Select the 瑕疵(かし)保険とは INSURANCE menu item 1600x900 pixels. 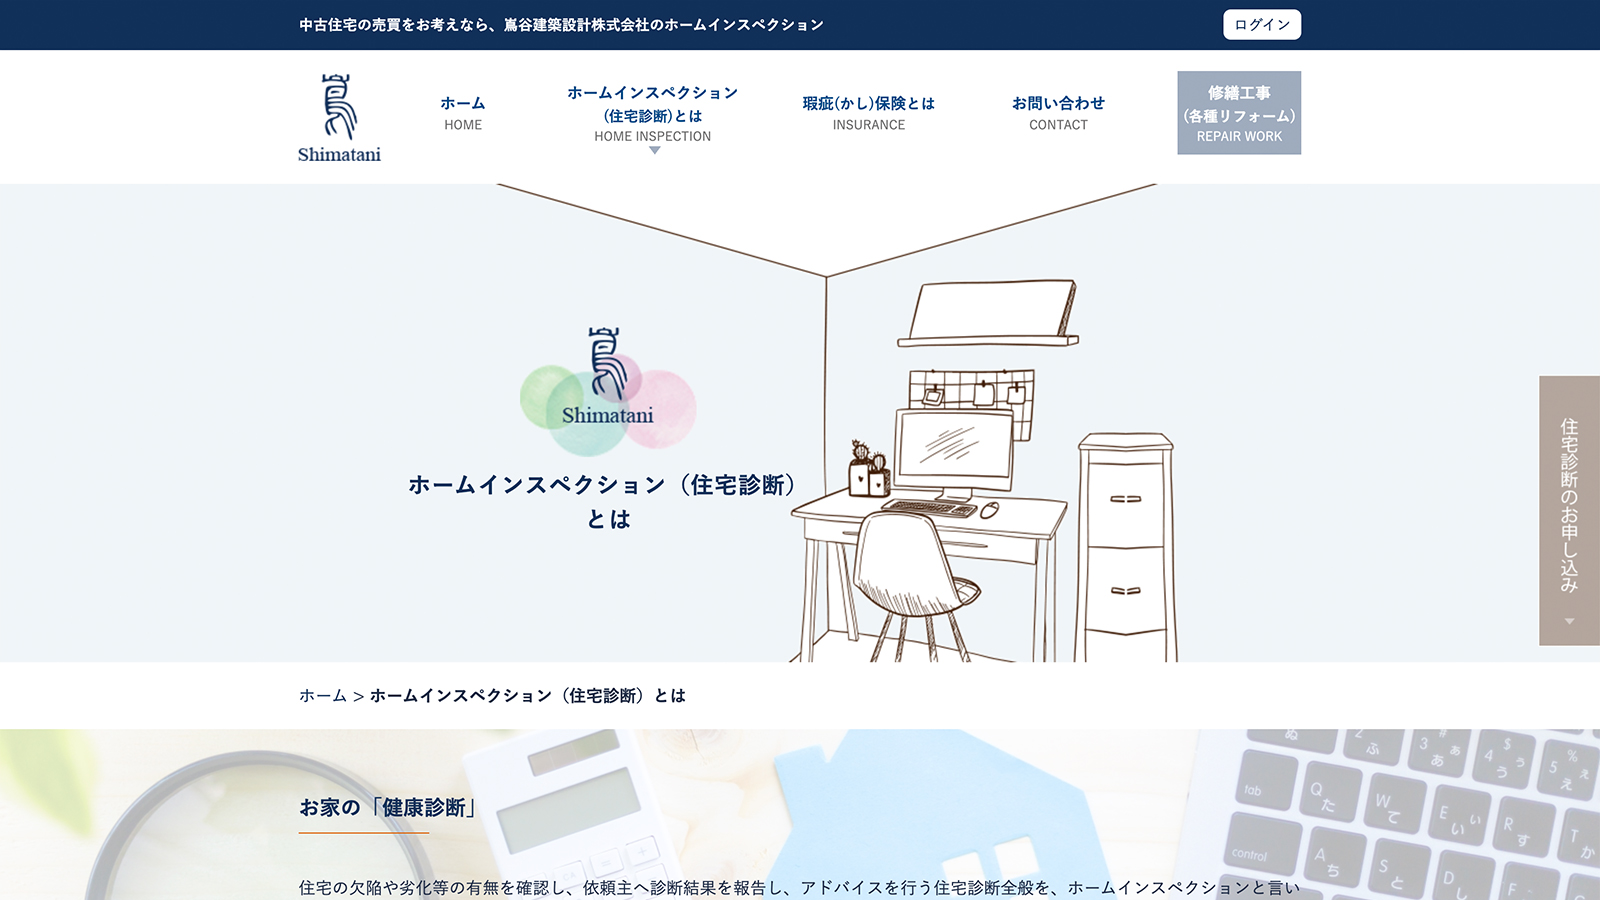[x=868, y=112]
